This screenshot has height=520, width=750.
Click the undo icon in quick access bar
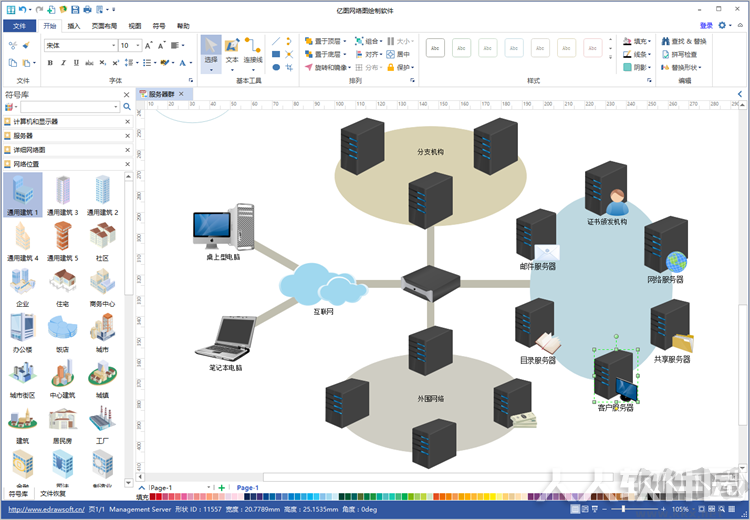point(22,10)
